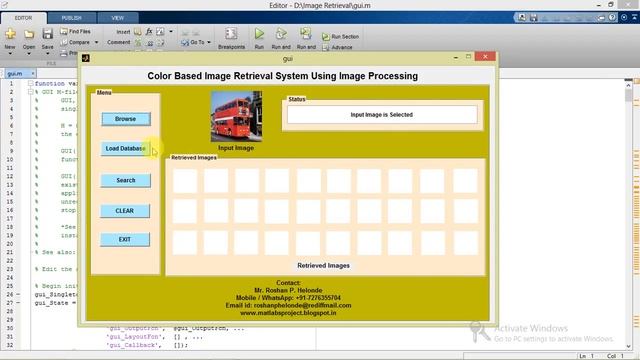640x360 pixels.
Task: Click the Load Database button
Action: click(x=126, y=149)
